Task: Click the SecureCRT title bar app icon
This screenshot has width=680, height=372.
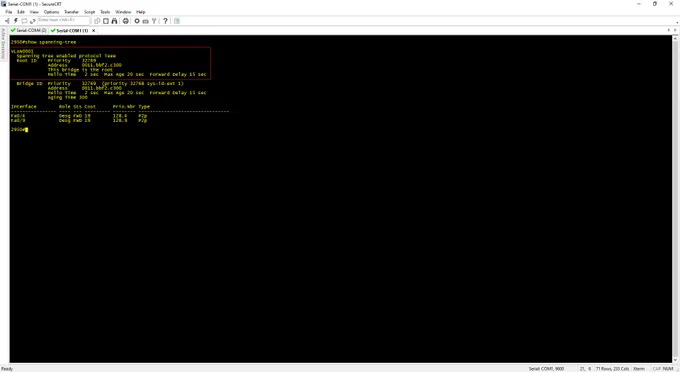Action: tap(3, 4)
